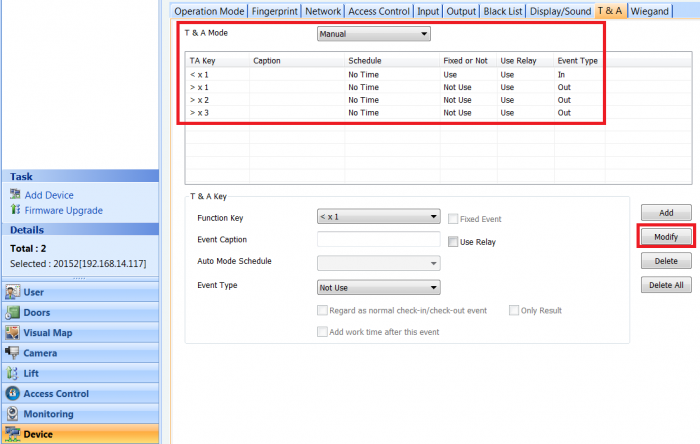Click the Add Device icon
This screenshot has height=444, width=700.
tap(15, 195)
